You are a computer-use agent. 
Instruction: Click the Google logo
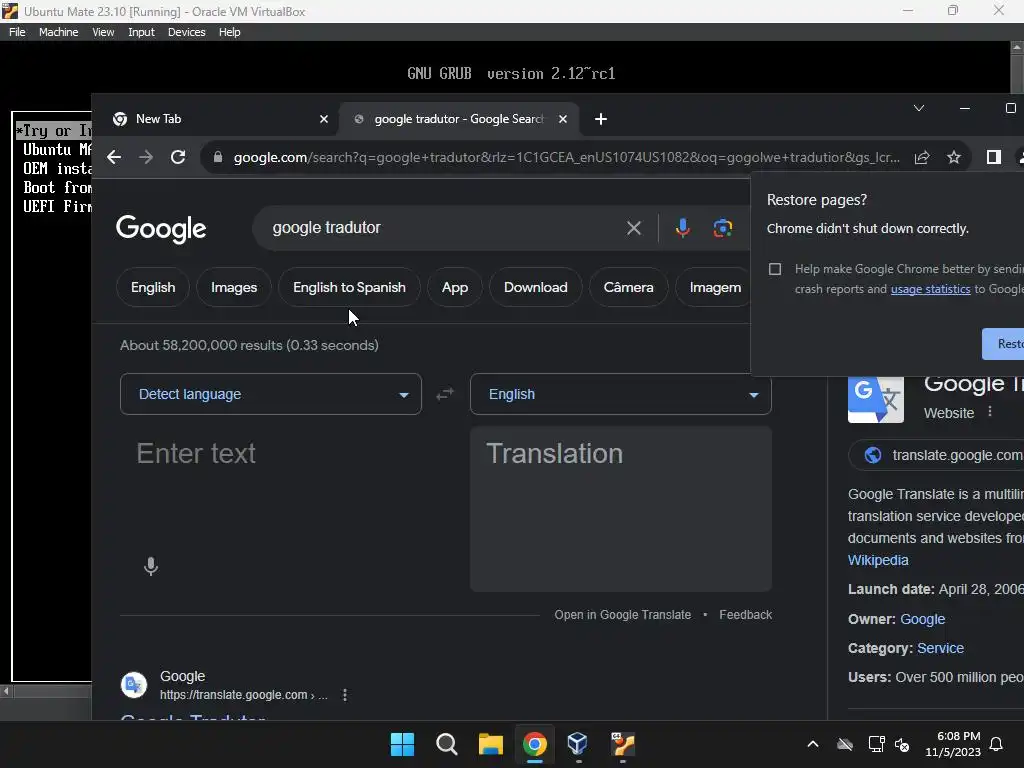point(161,229)
